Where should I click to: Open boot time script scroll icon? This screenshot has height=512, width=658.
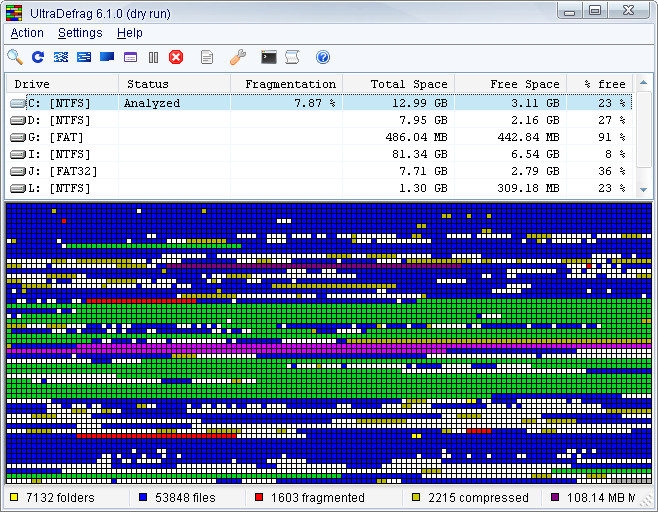[x=292, y=57]
